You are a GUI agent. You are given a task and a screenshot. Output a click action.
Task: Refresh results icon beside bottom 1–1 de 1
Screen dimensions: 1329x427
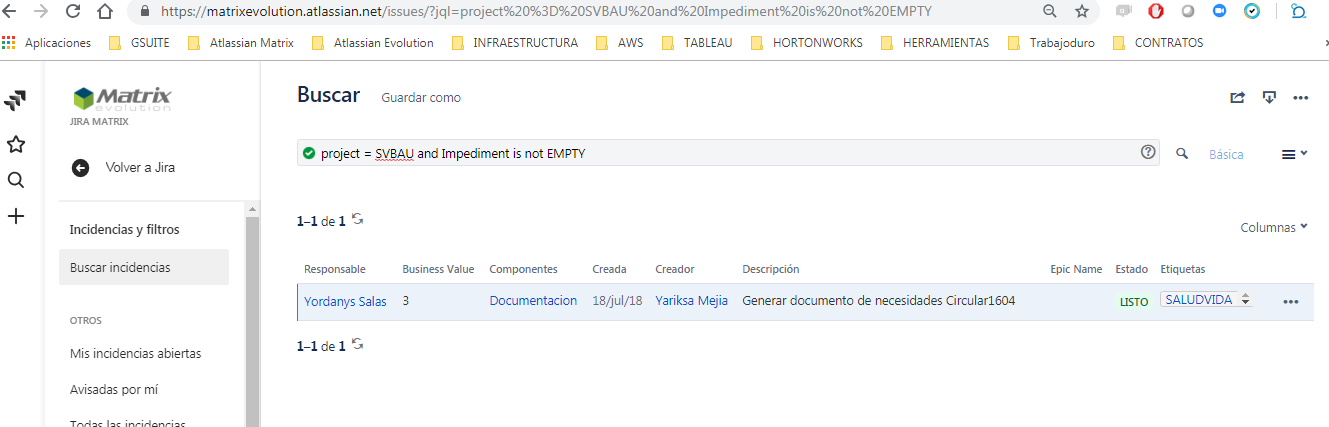pos(358,344)
